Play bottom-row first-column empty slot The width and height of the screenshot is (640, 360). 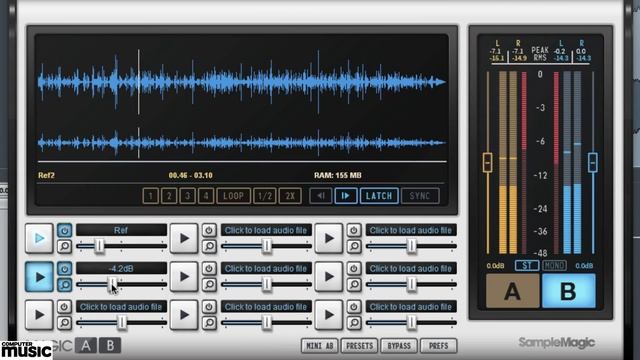pos(39,315)
